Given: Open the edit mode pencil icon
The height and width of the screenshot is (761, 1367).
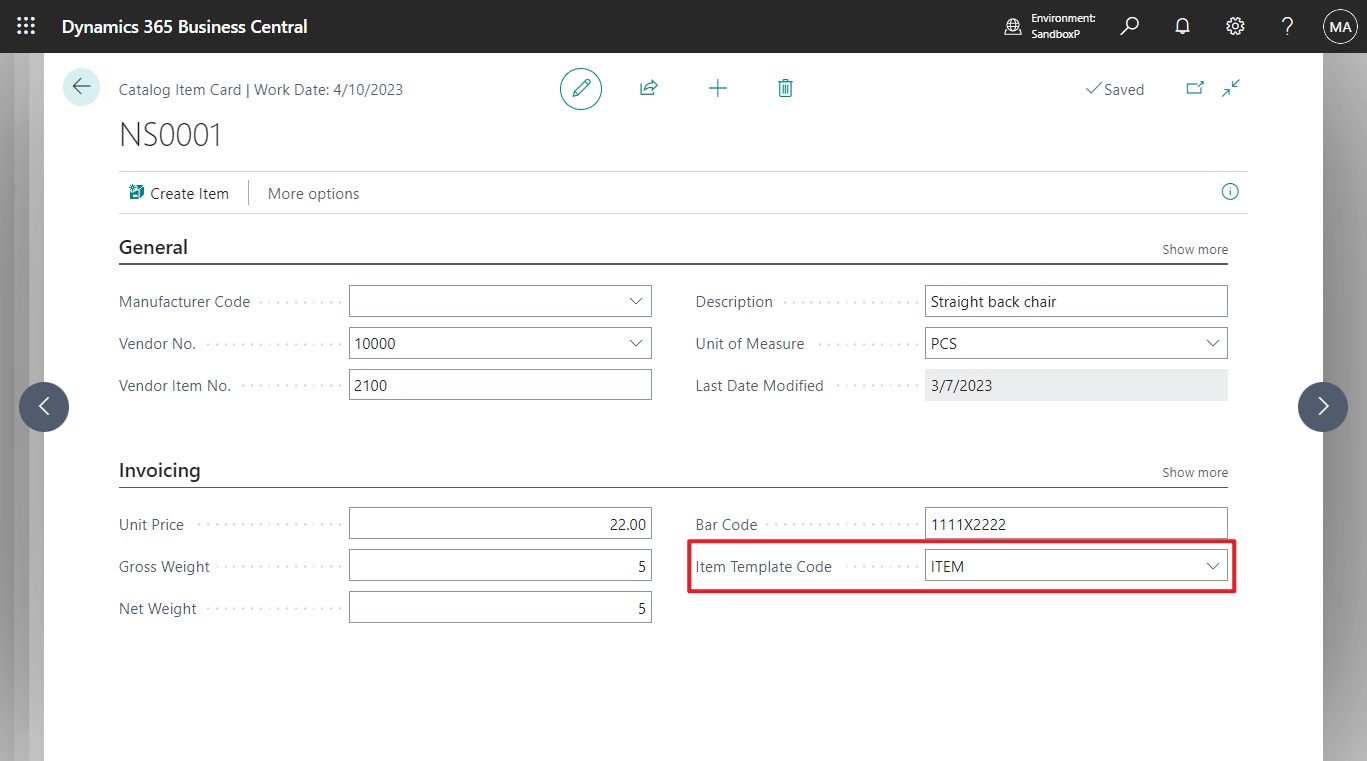Looking at the screenshot, I should pos(580,88).
